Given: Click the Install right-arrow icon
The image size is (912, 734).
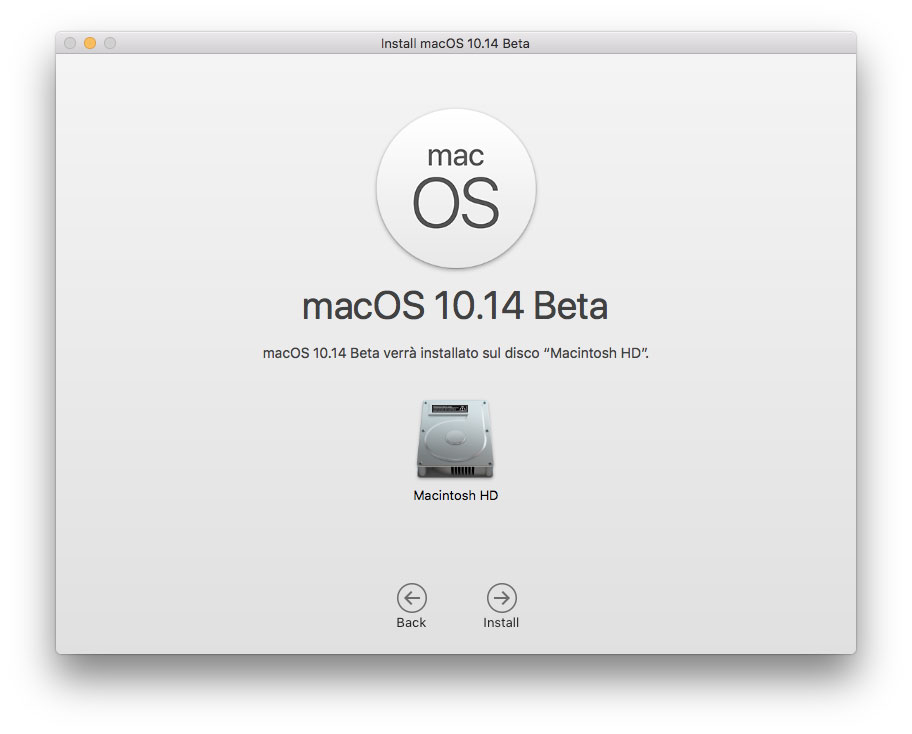Looking at the screenshot, I should (x=501, y=598).
